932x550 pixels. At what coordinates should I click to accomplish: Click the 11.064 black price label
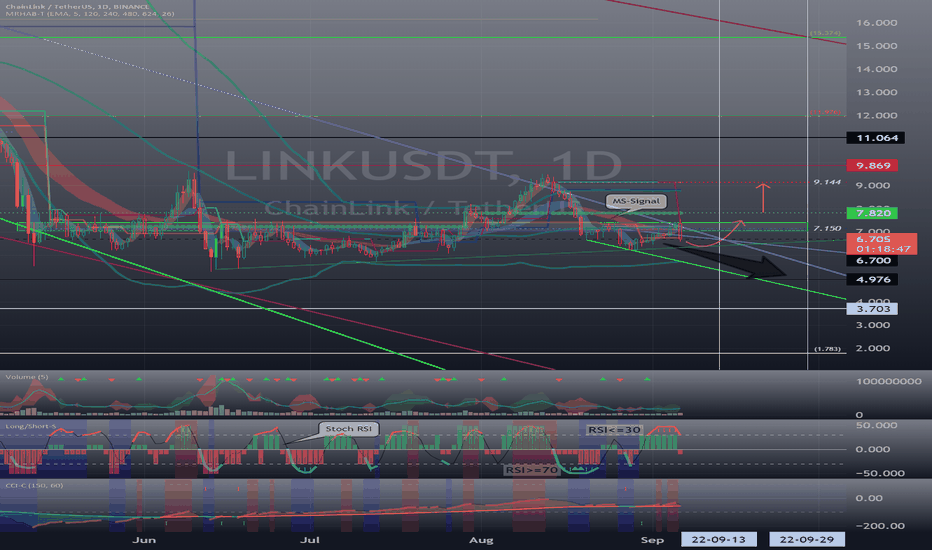coord(876,138)
